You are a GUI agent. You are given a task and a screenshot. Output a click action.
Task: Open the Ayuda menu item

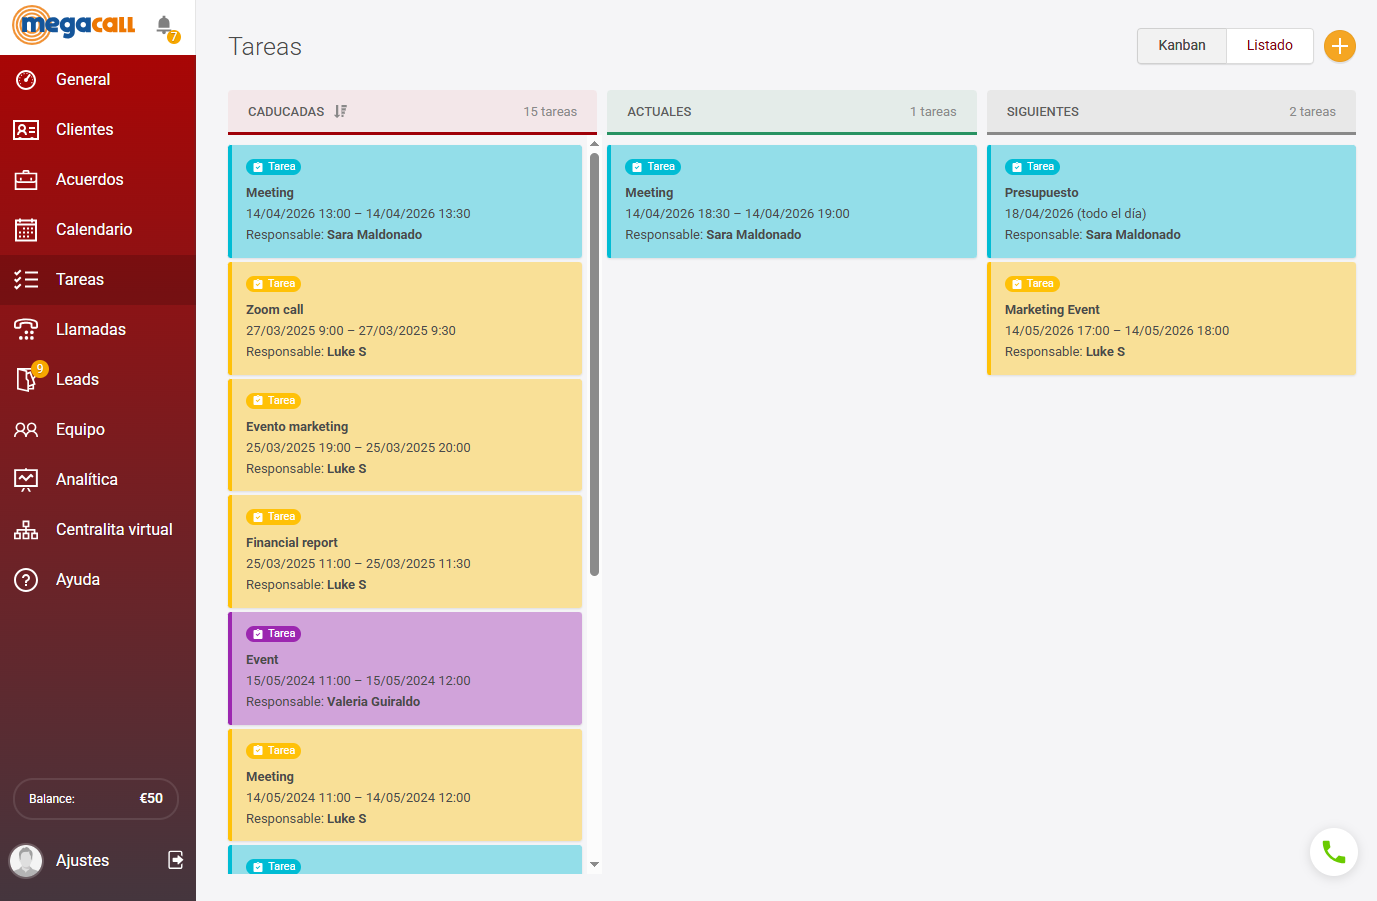26,579
